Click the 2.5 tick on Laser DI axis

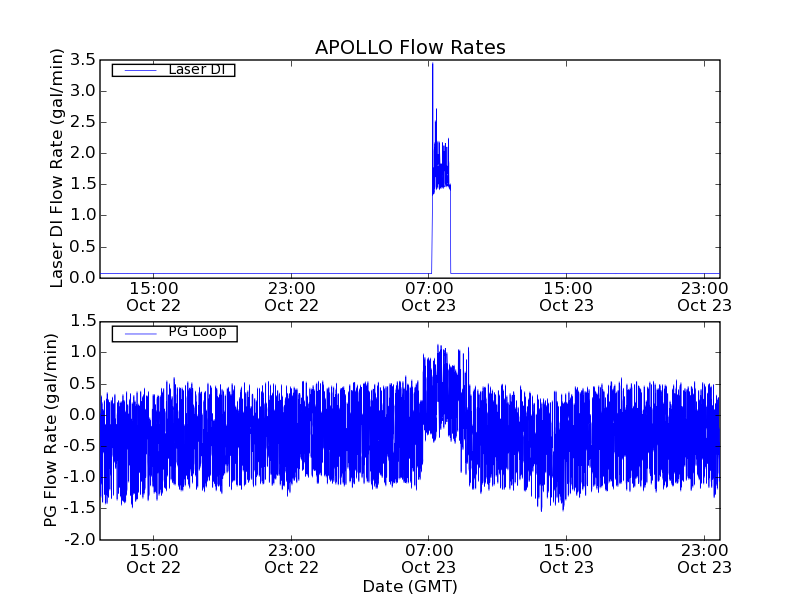83,122
